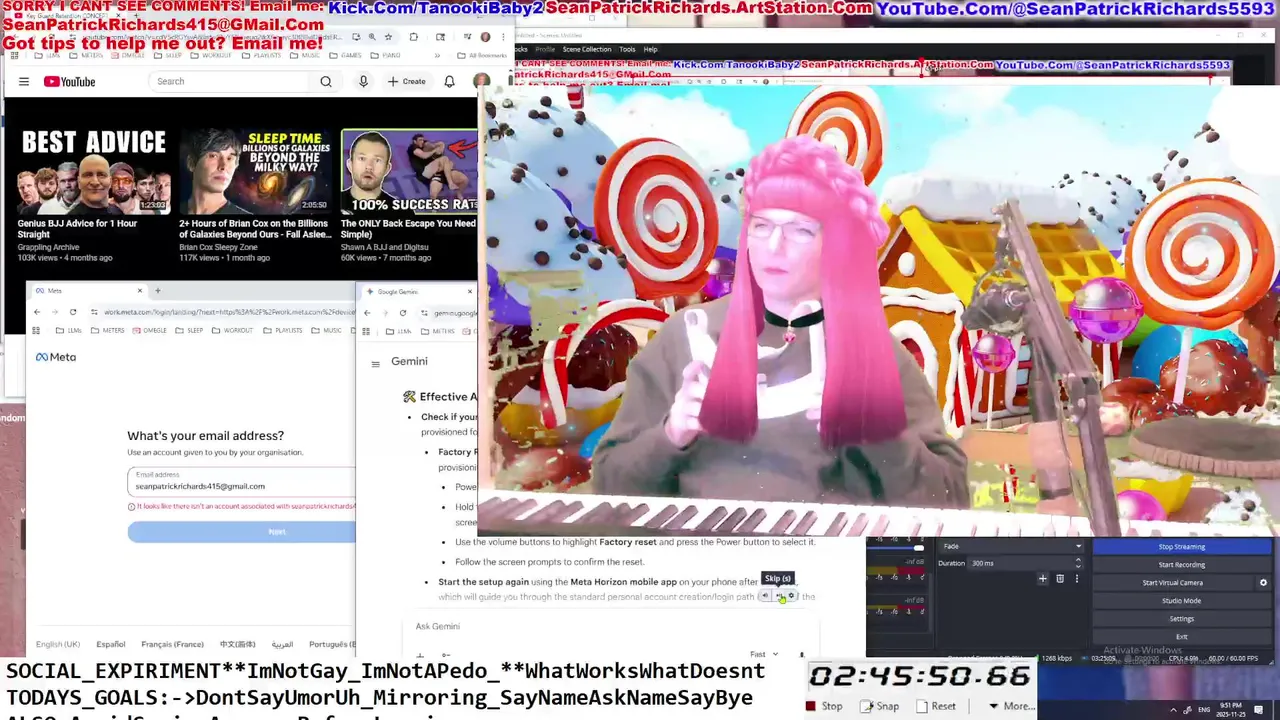Click the timer Snap button
Viewport: 1280px width, 720px height.
pyautogui.click(x=880, y=706)
